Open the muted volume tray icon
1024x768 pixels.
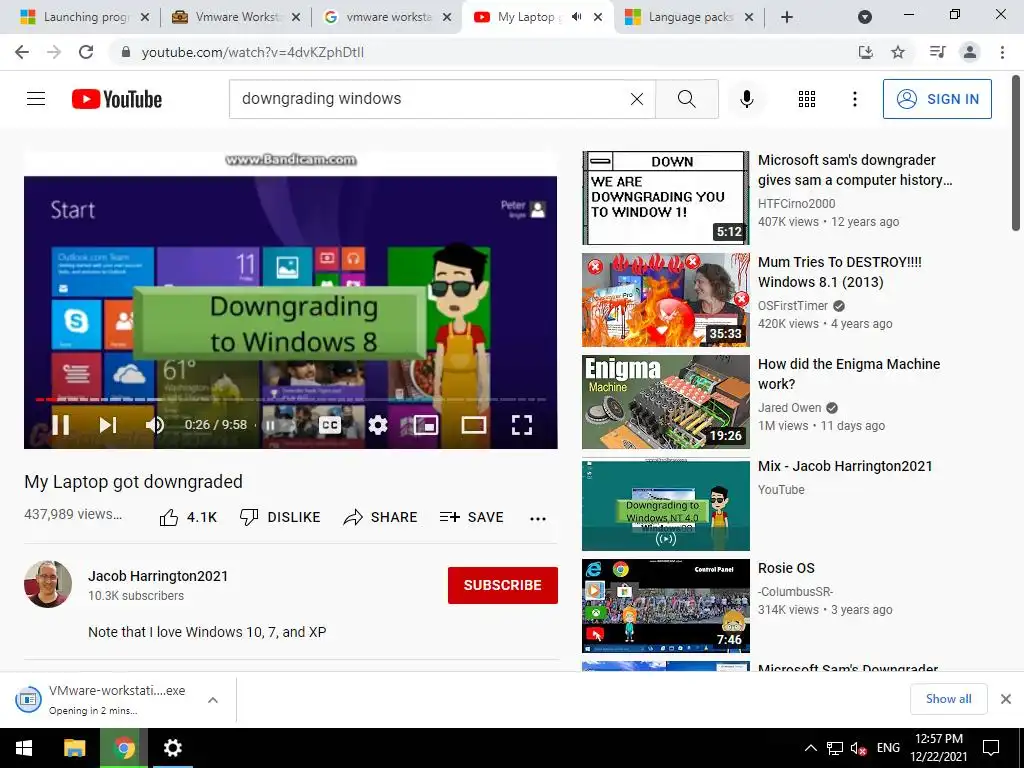[x=858, y=748]
